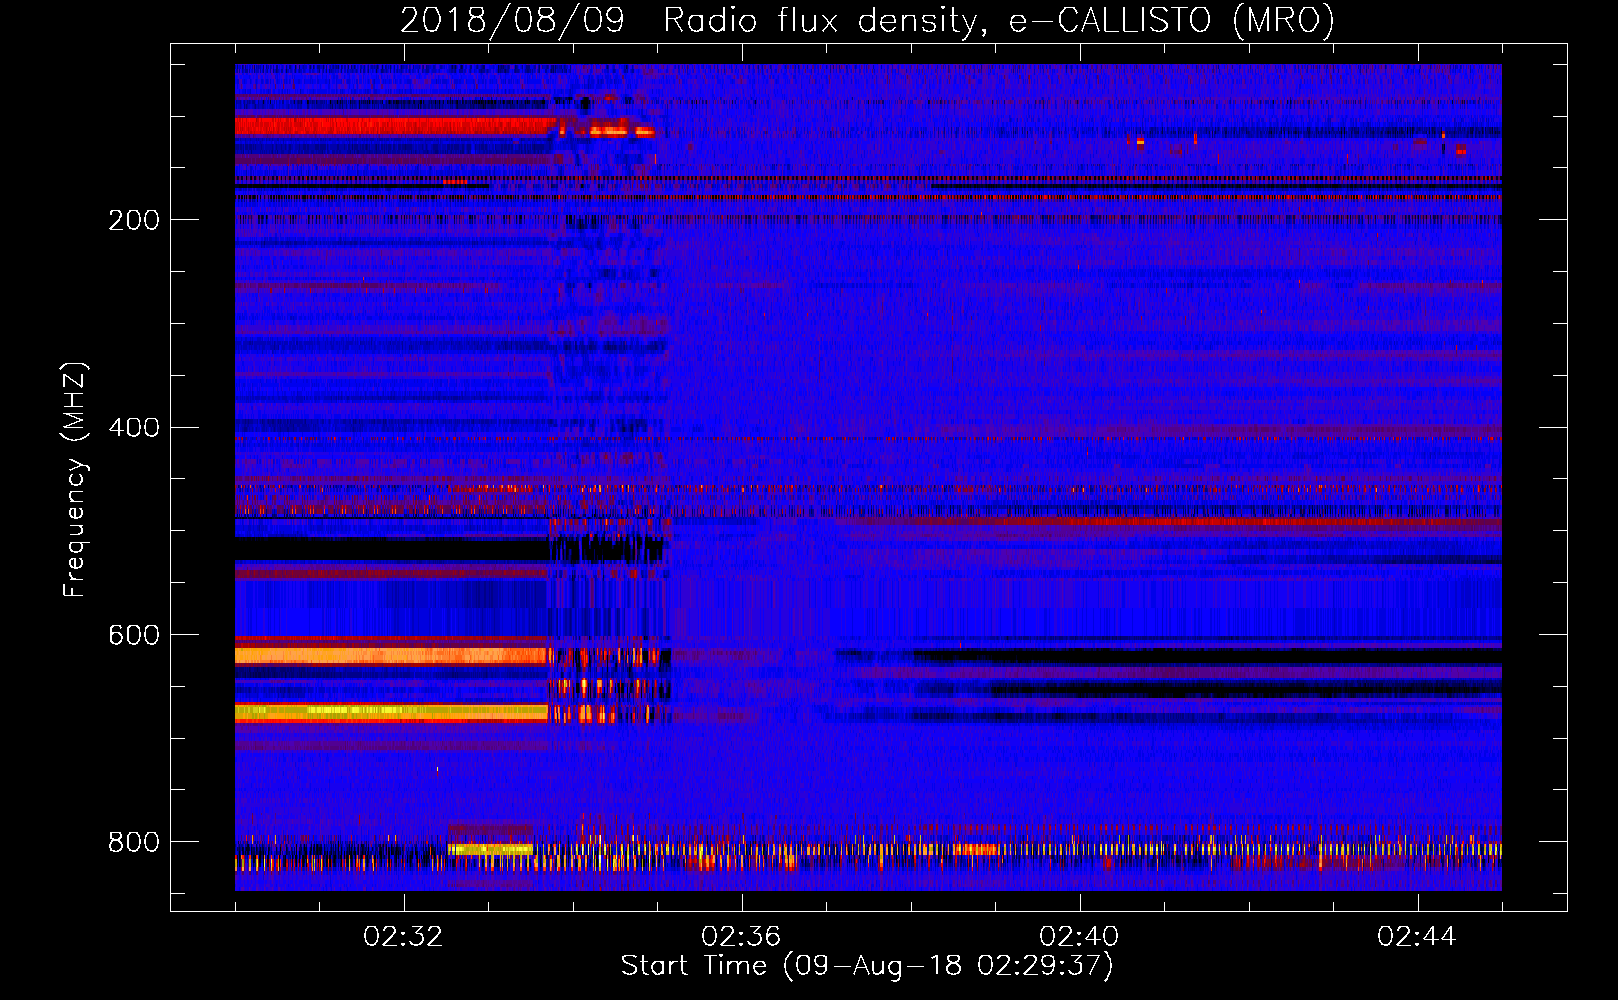
Task: Click the 'Frequency (MHZ)' axis label
Action: tap(75, 480)
